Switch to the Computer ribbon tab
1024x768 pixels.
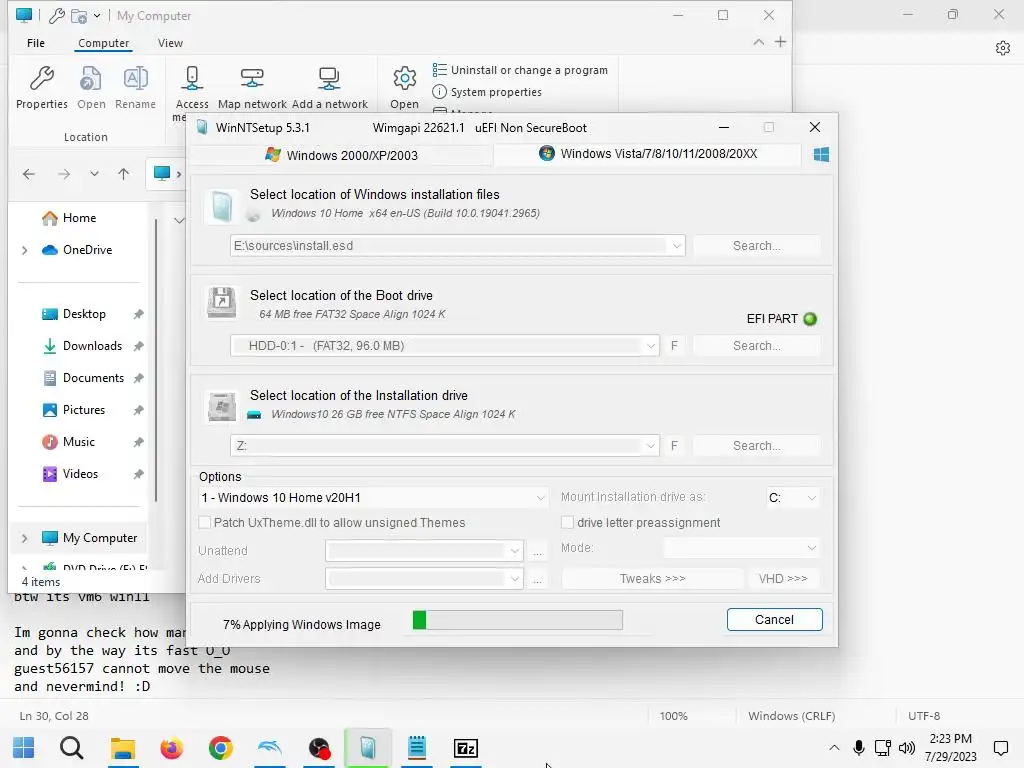pos(103,43)
